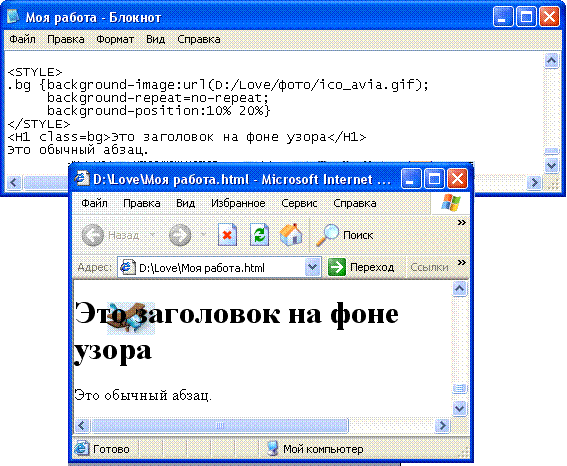Click the 'background-repeat=no-repeat;' line in Notepad

point(158,98)
